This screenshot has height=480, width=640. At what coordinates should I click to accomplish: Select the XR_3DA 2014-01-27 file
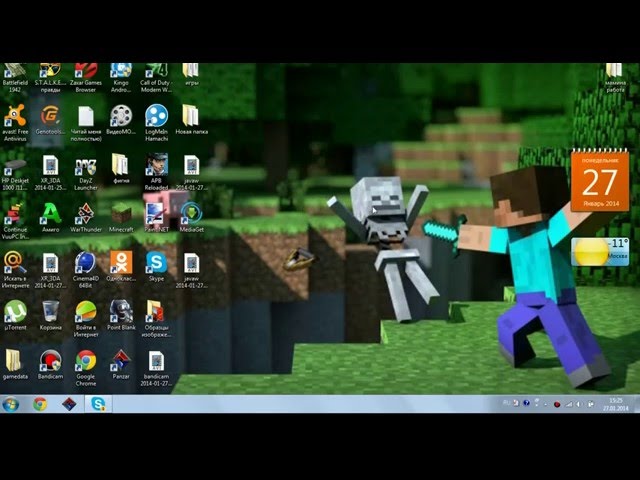tap(50, 269)
